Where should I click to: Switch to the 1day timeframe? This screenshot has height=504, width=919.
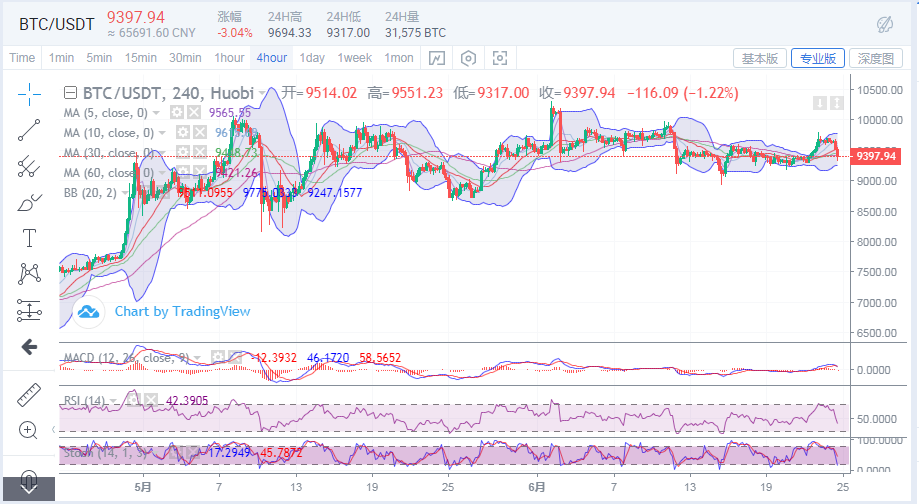[312, 58]
